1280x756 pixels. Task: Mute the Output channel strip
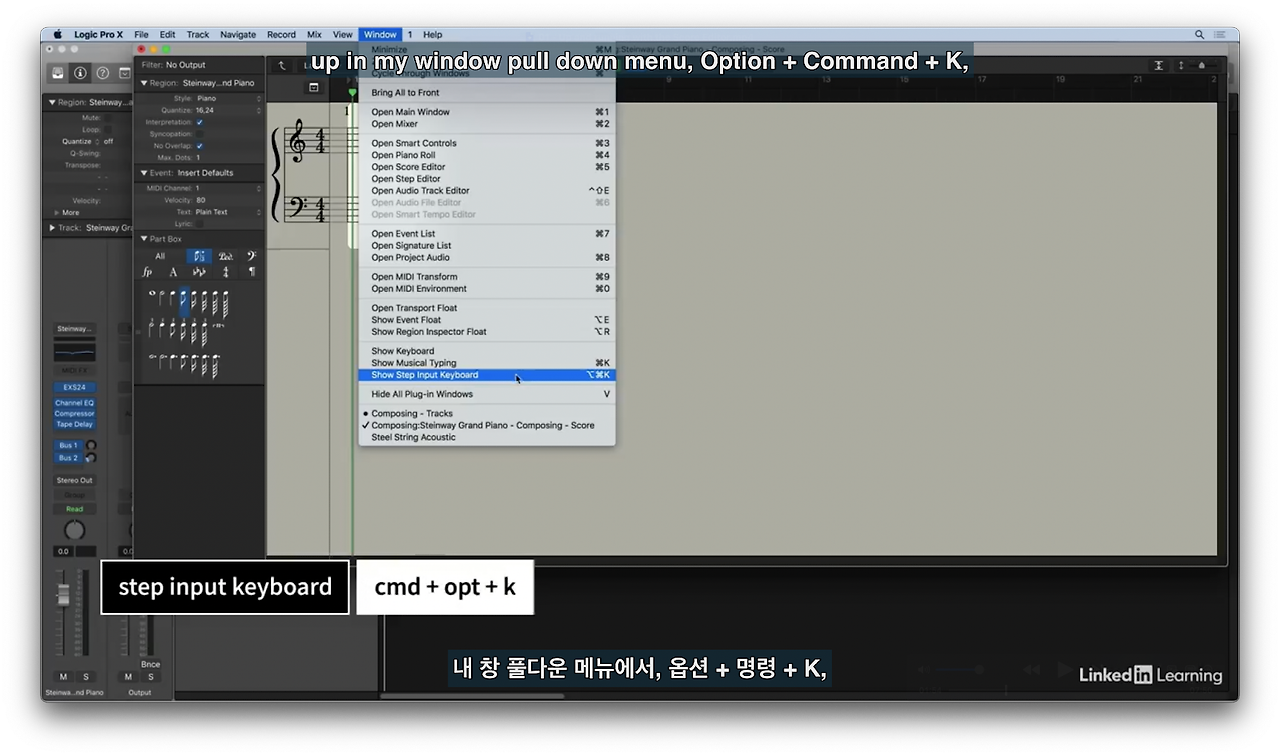[x=128, y=677]
